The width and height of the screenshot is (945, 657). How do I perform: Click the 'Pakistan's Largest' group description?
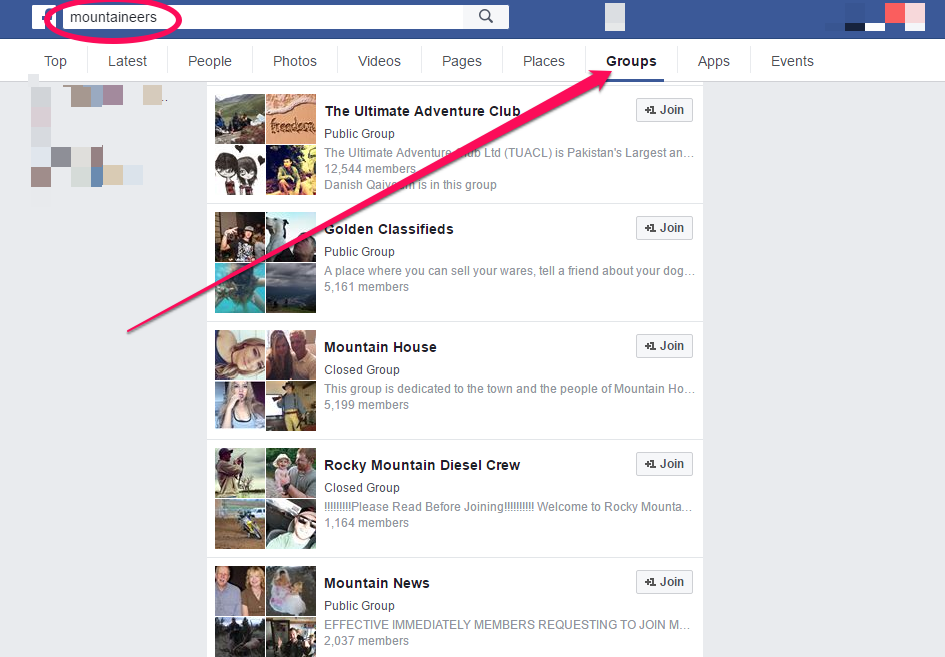pyautogui.click(x=509, y=153)
